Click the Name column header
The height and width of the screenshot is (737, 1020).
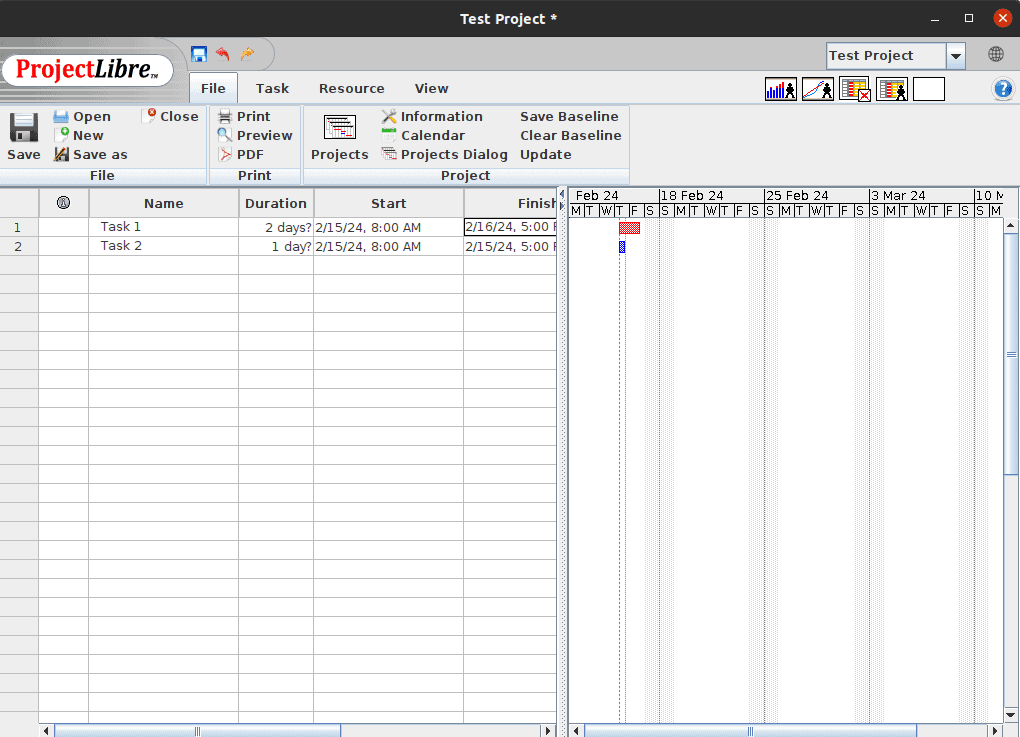(164, 203)
